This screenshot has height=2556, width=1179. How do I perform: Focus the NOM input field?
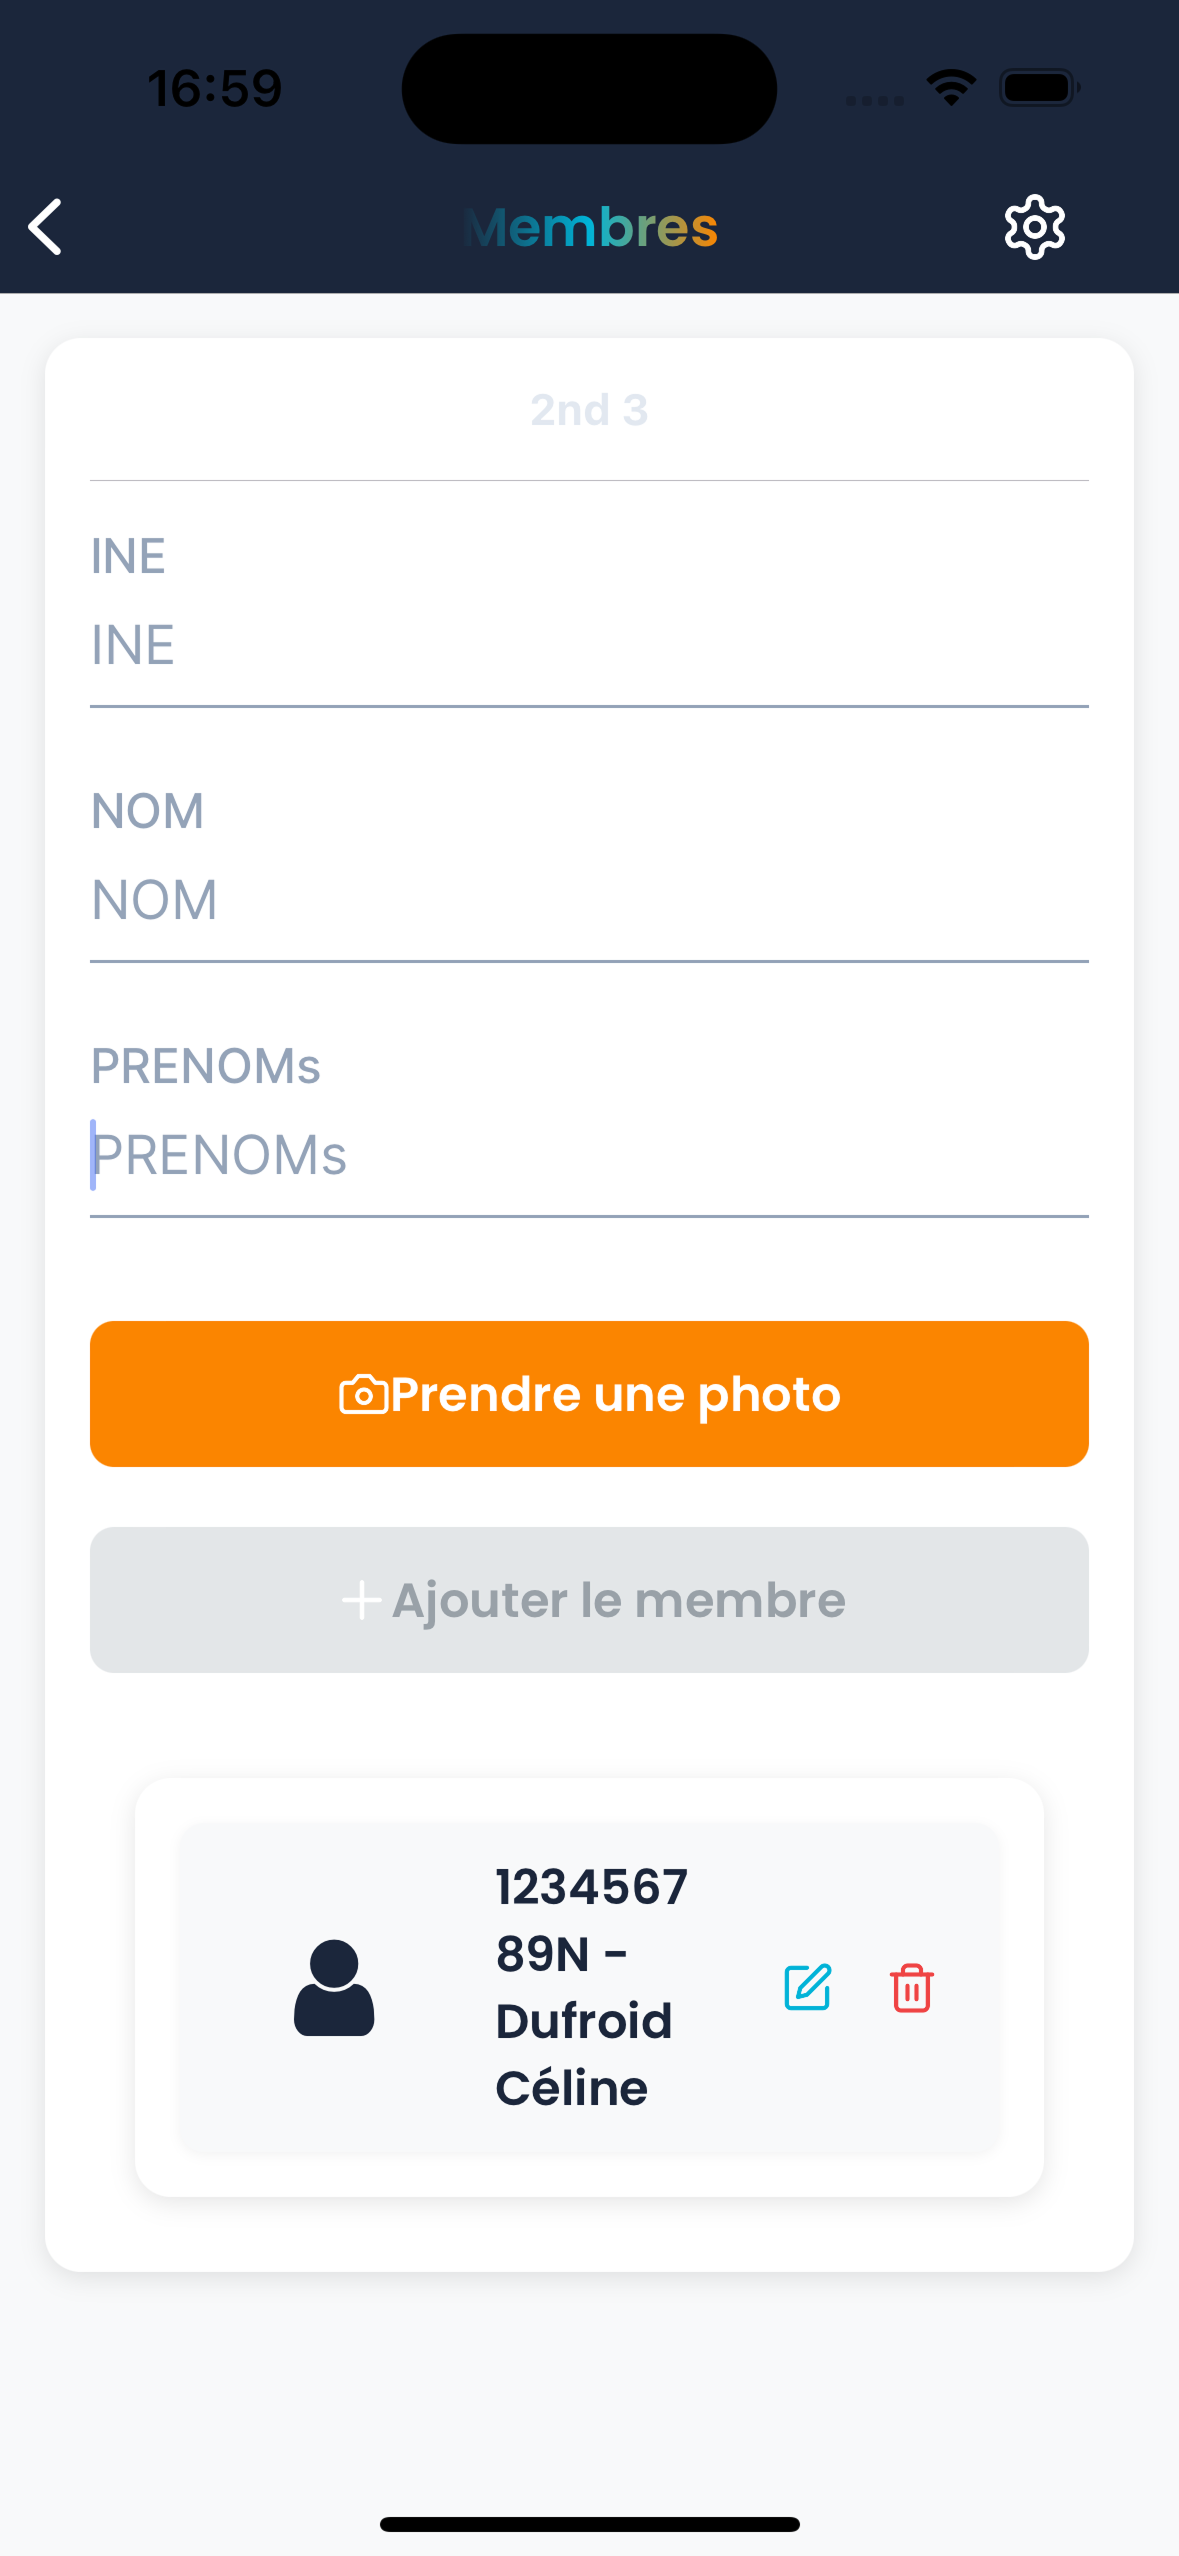point(589,900)
